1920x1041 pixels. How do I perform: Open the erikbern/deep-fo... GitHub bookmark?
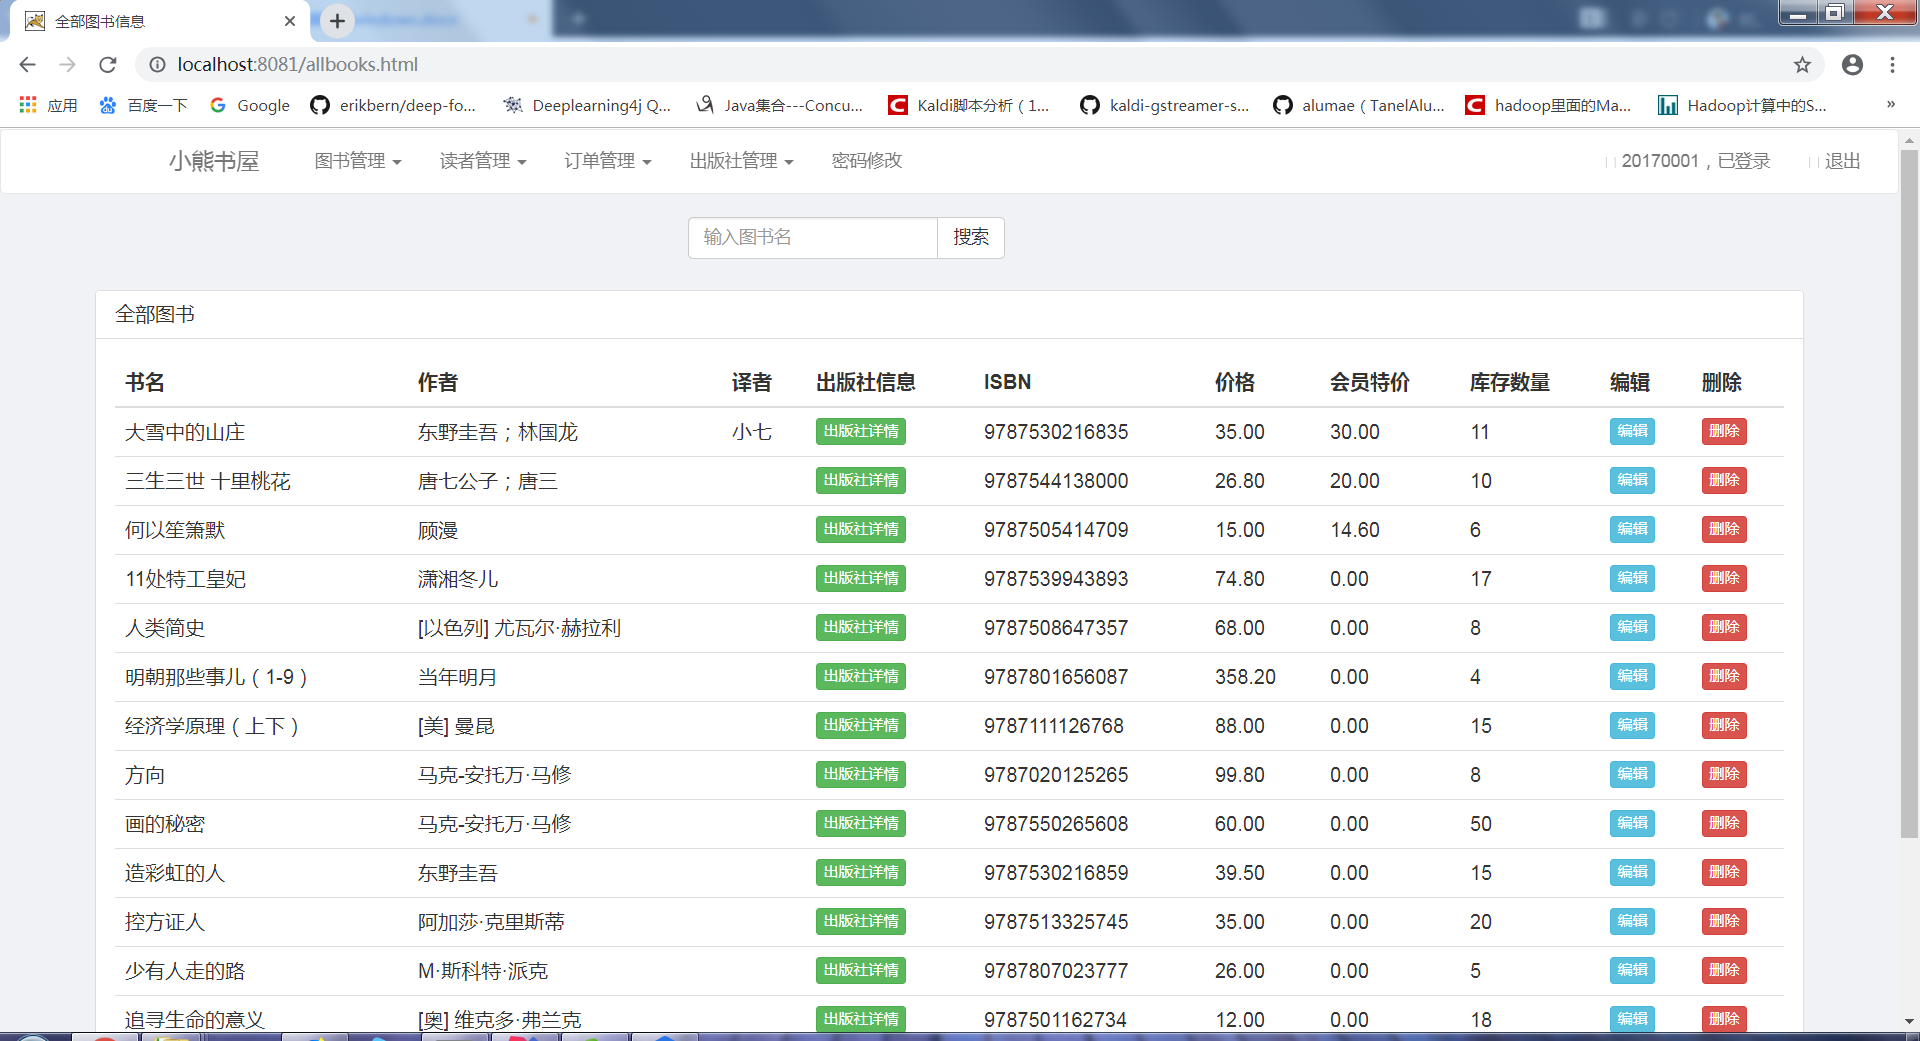tap(393, 105)
